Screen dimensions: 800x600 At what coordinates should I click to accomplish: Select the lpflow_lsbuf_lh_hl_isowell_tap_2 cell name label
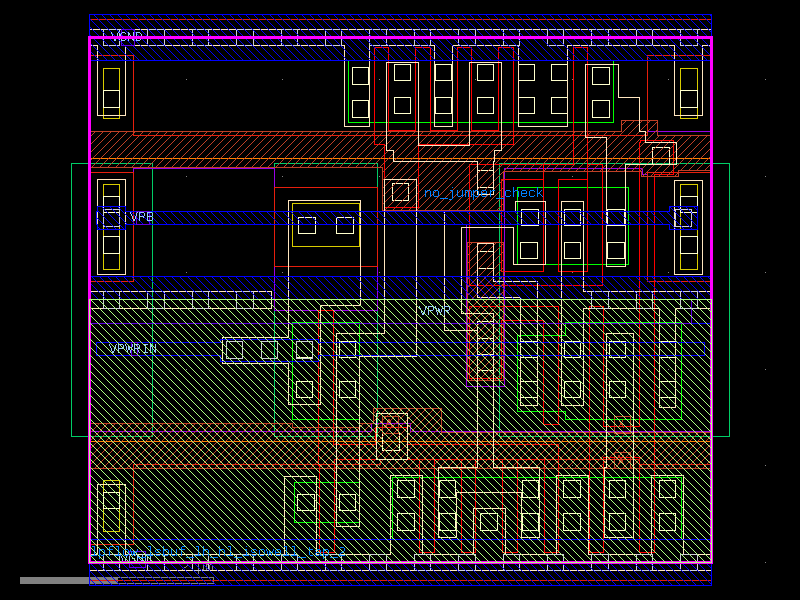pyautogui.click(x=218, y=551)
